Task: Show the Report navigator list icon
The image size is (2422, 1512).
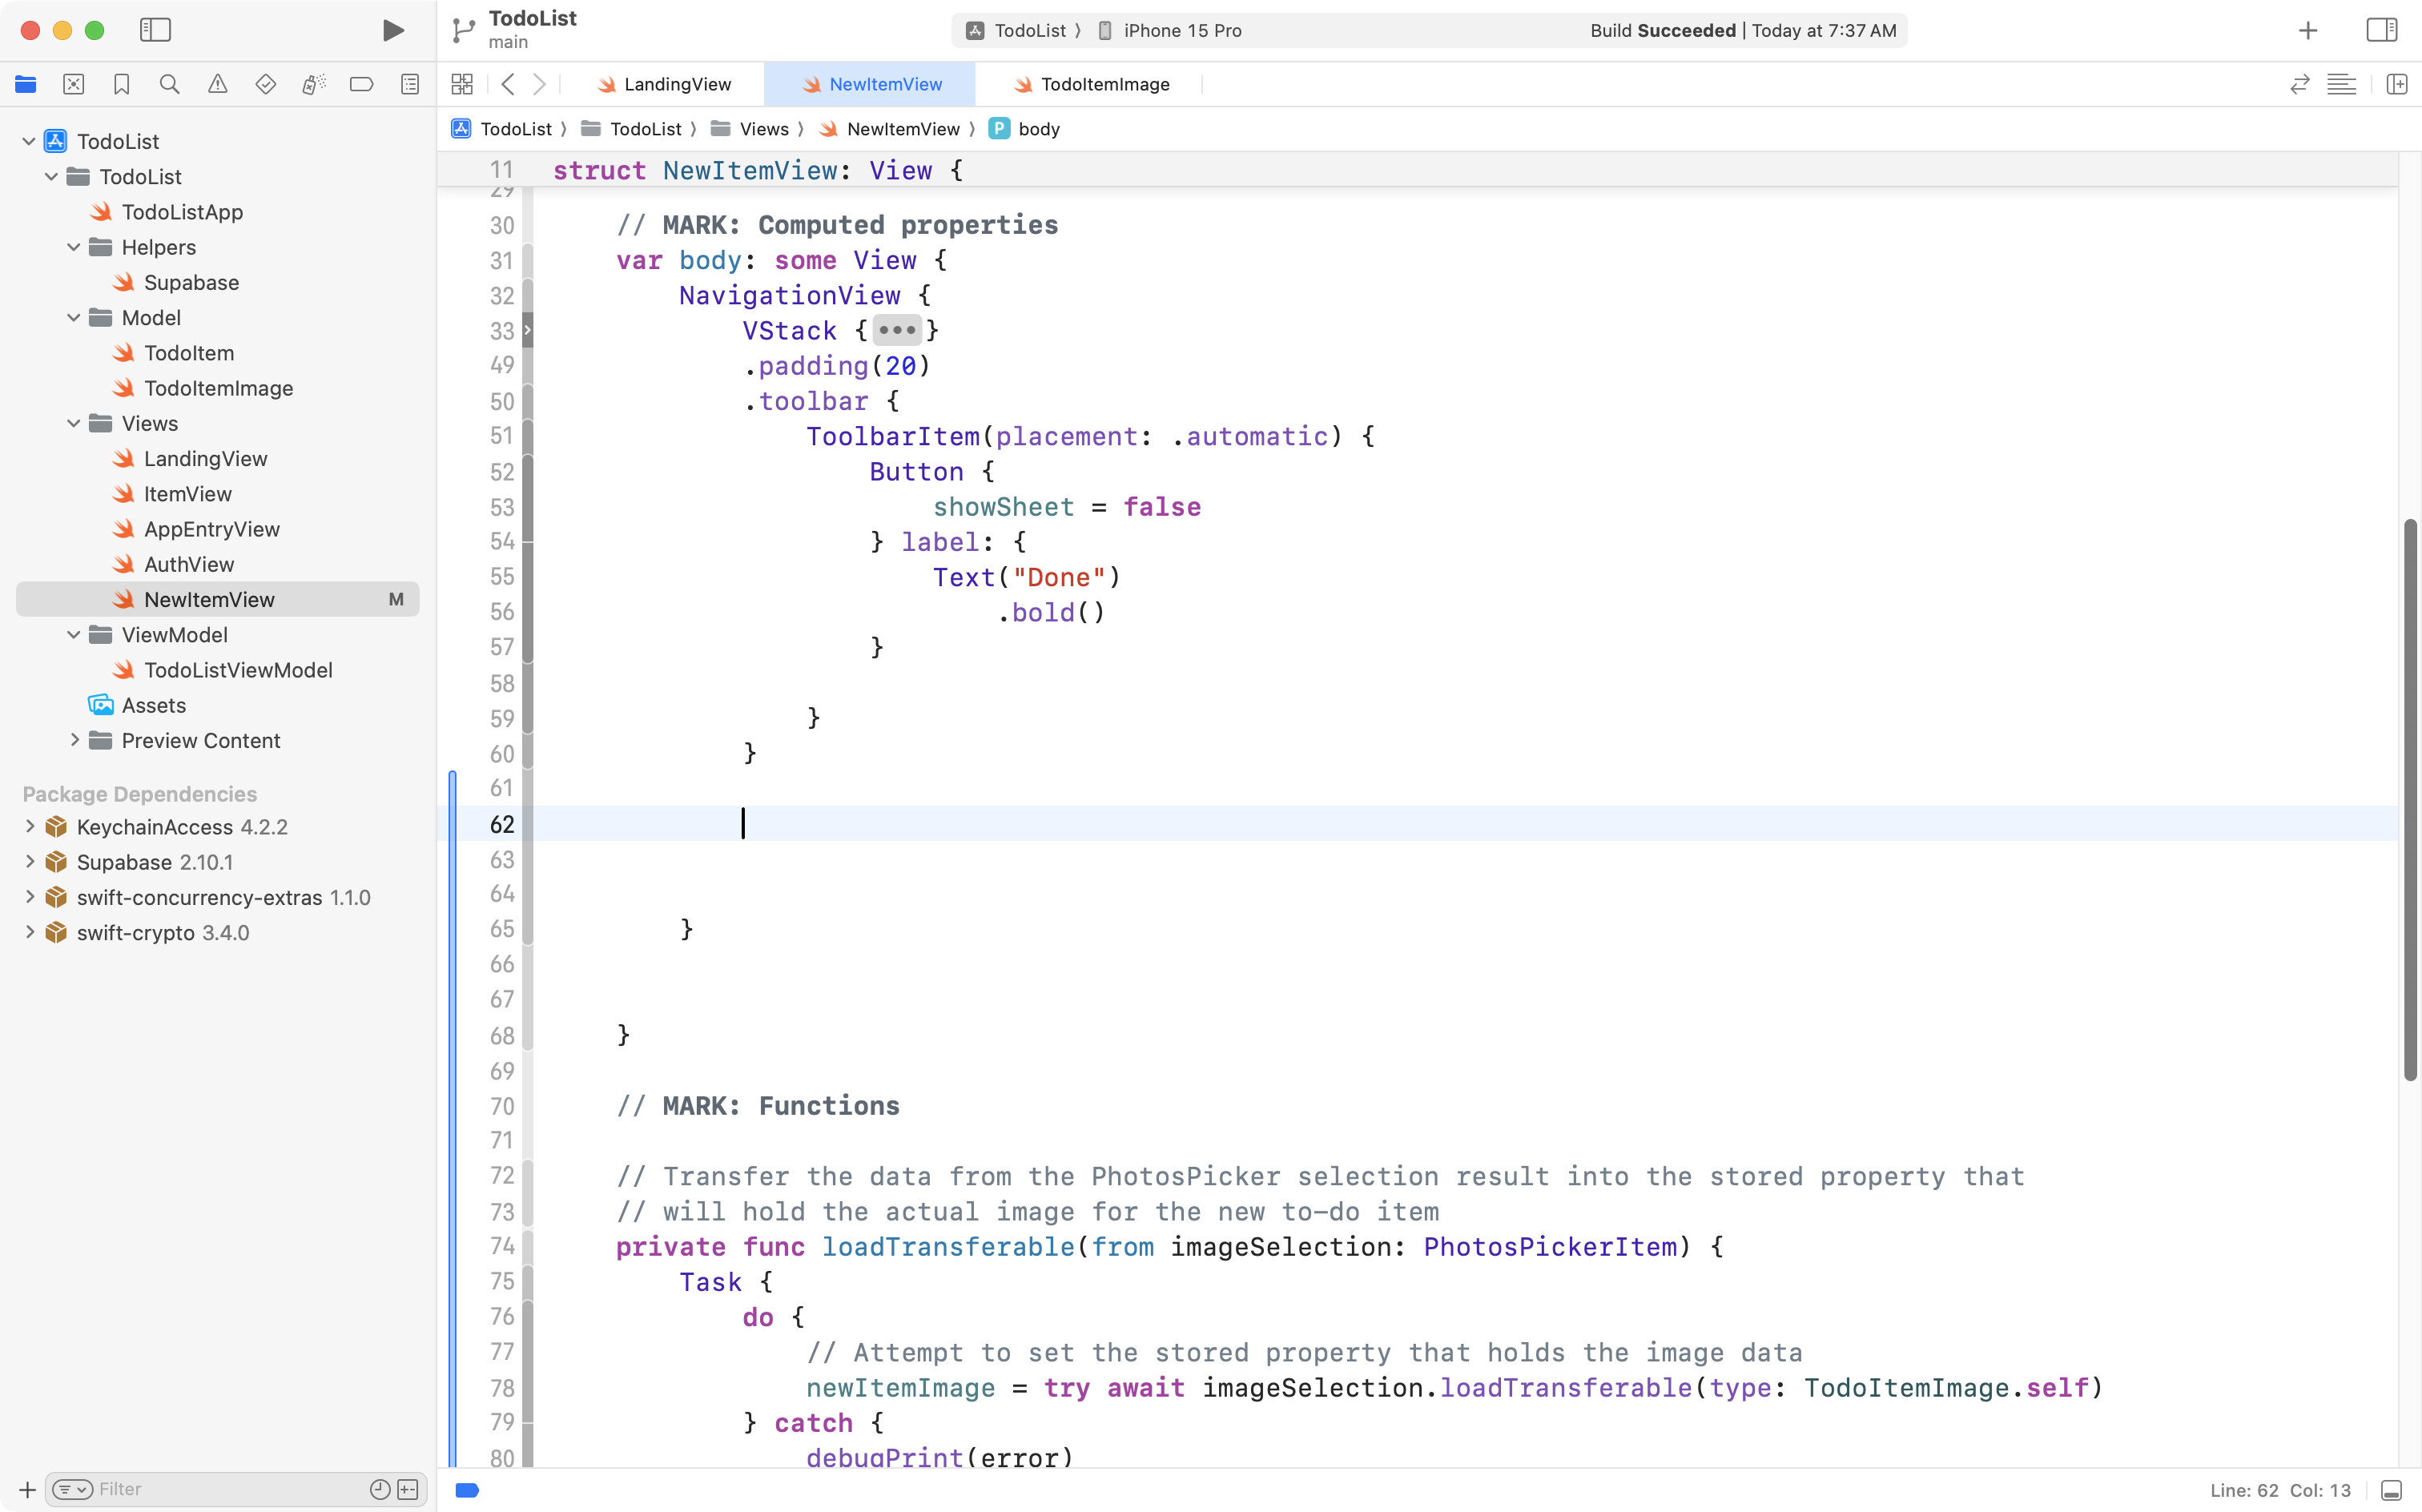Action: point(410,84)
